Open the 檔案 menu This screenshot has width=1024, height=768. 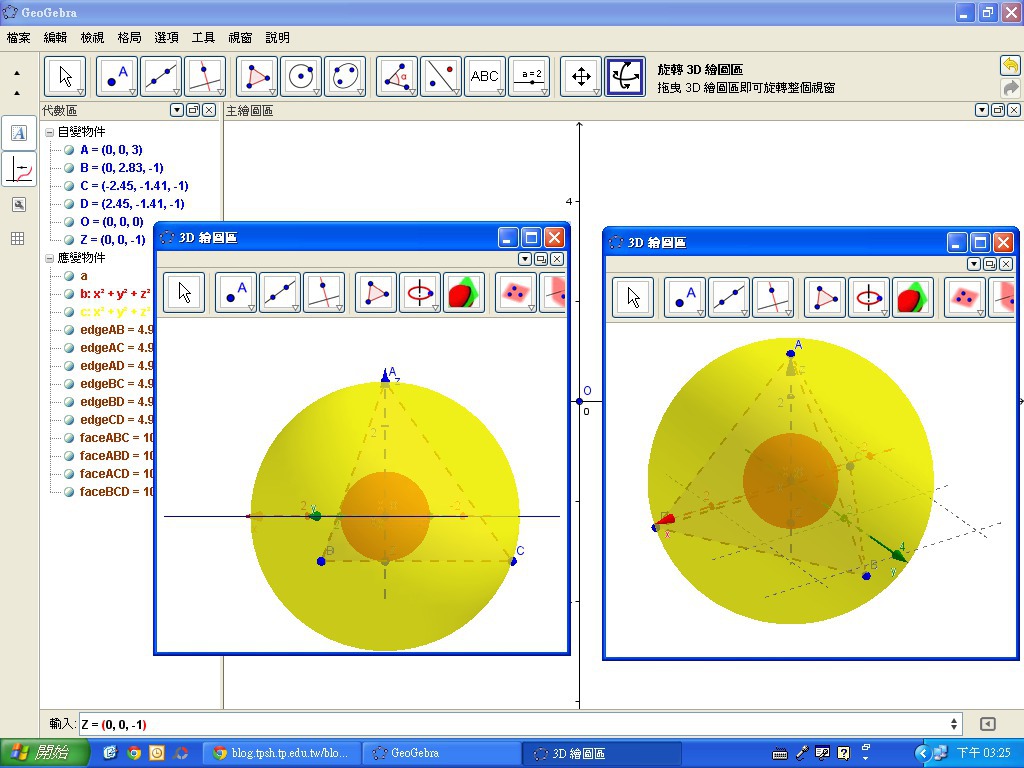[x=18, y=38]
